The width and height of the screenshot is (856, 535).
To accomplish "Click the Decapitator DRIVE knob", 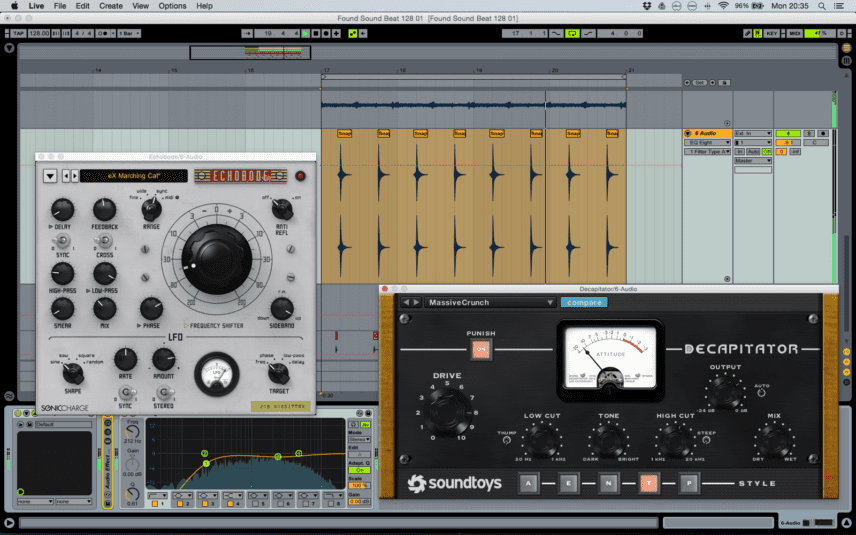I will [x=447, y=412].
